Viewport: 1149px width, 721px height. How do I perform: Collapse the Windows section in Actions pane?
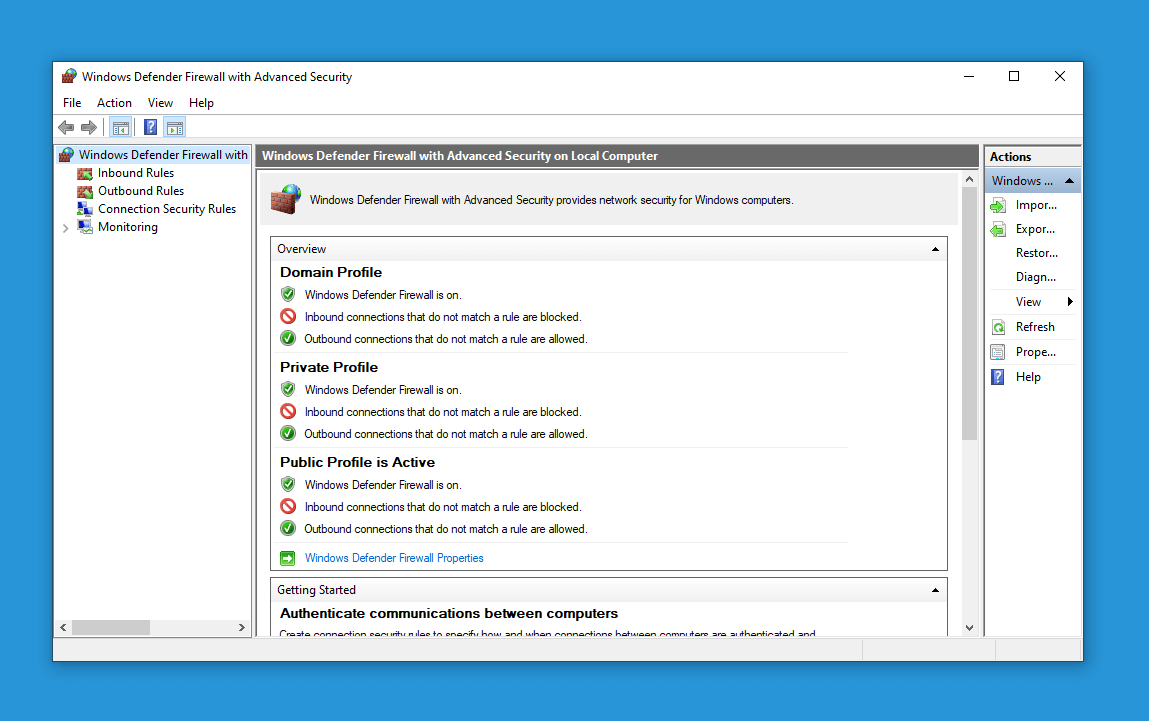click(1069, 181)
